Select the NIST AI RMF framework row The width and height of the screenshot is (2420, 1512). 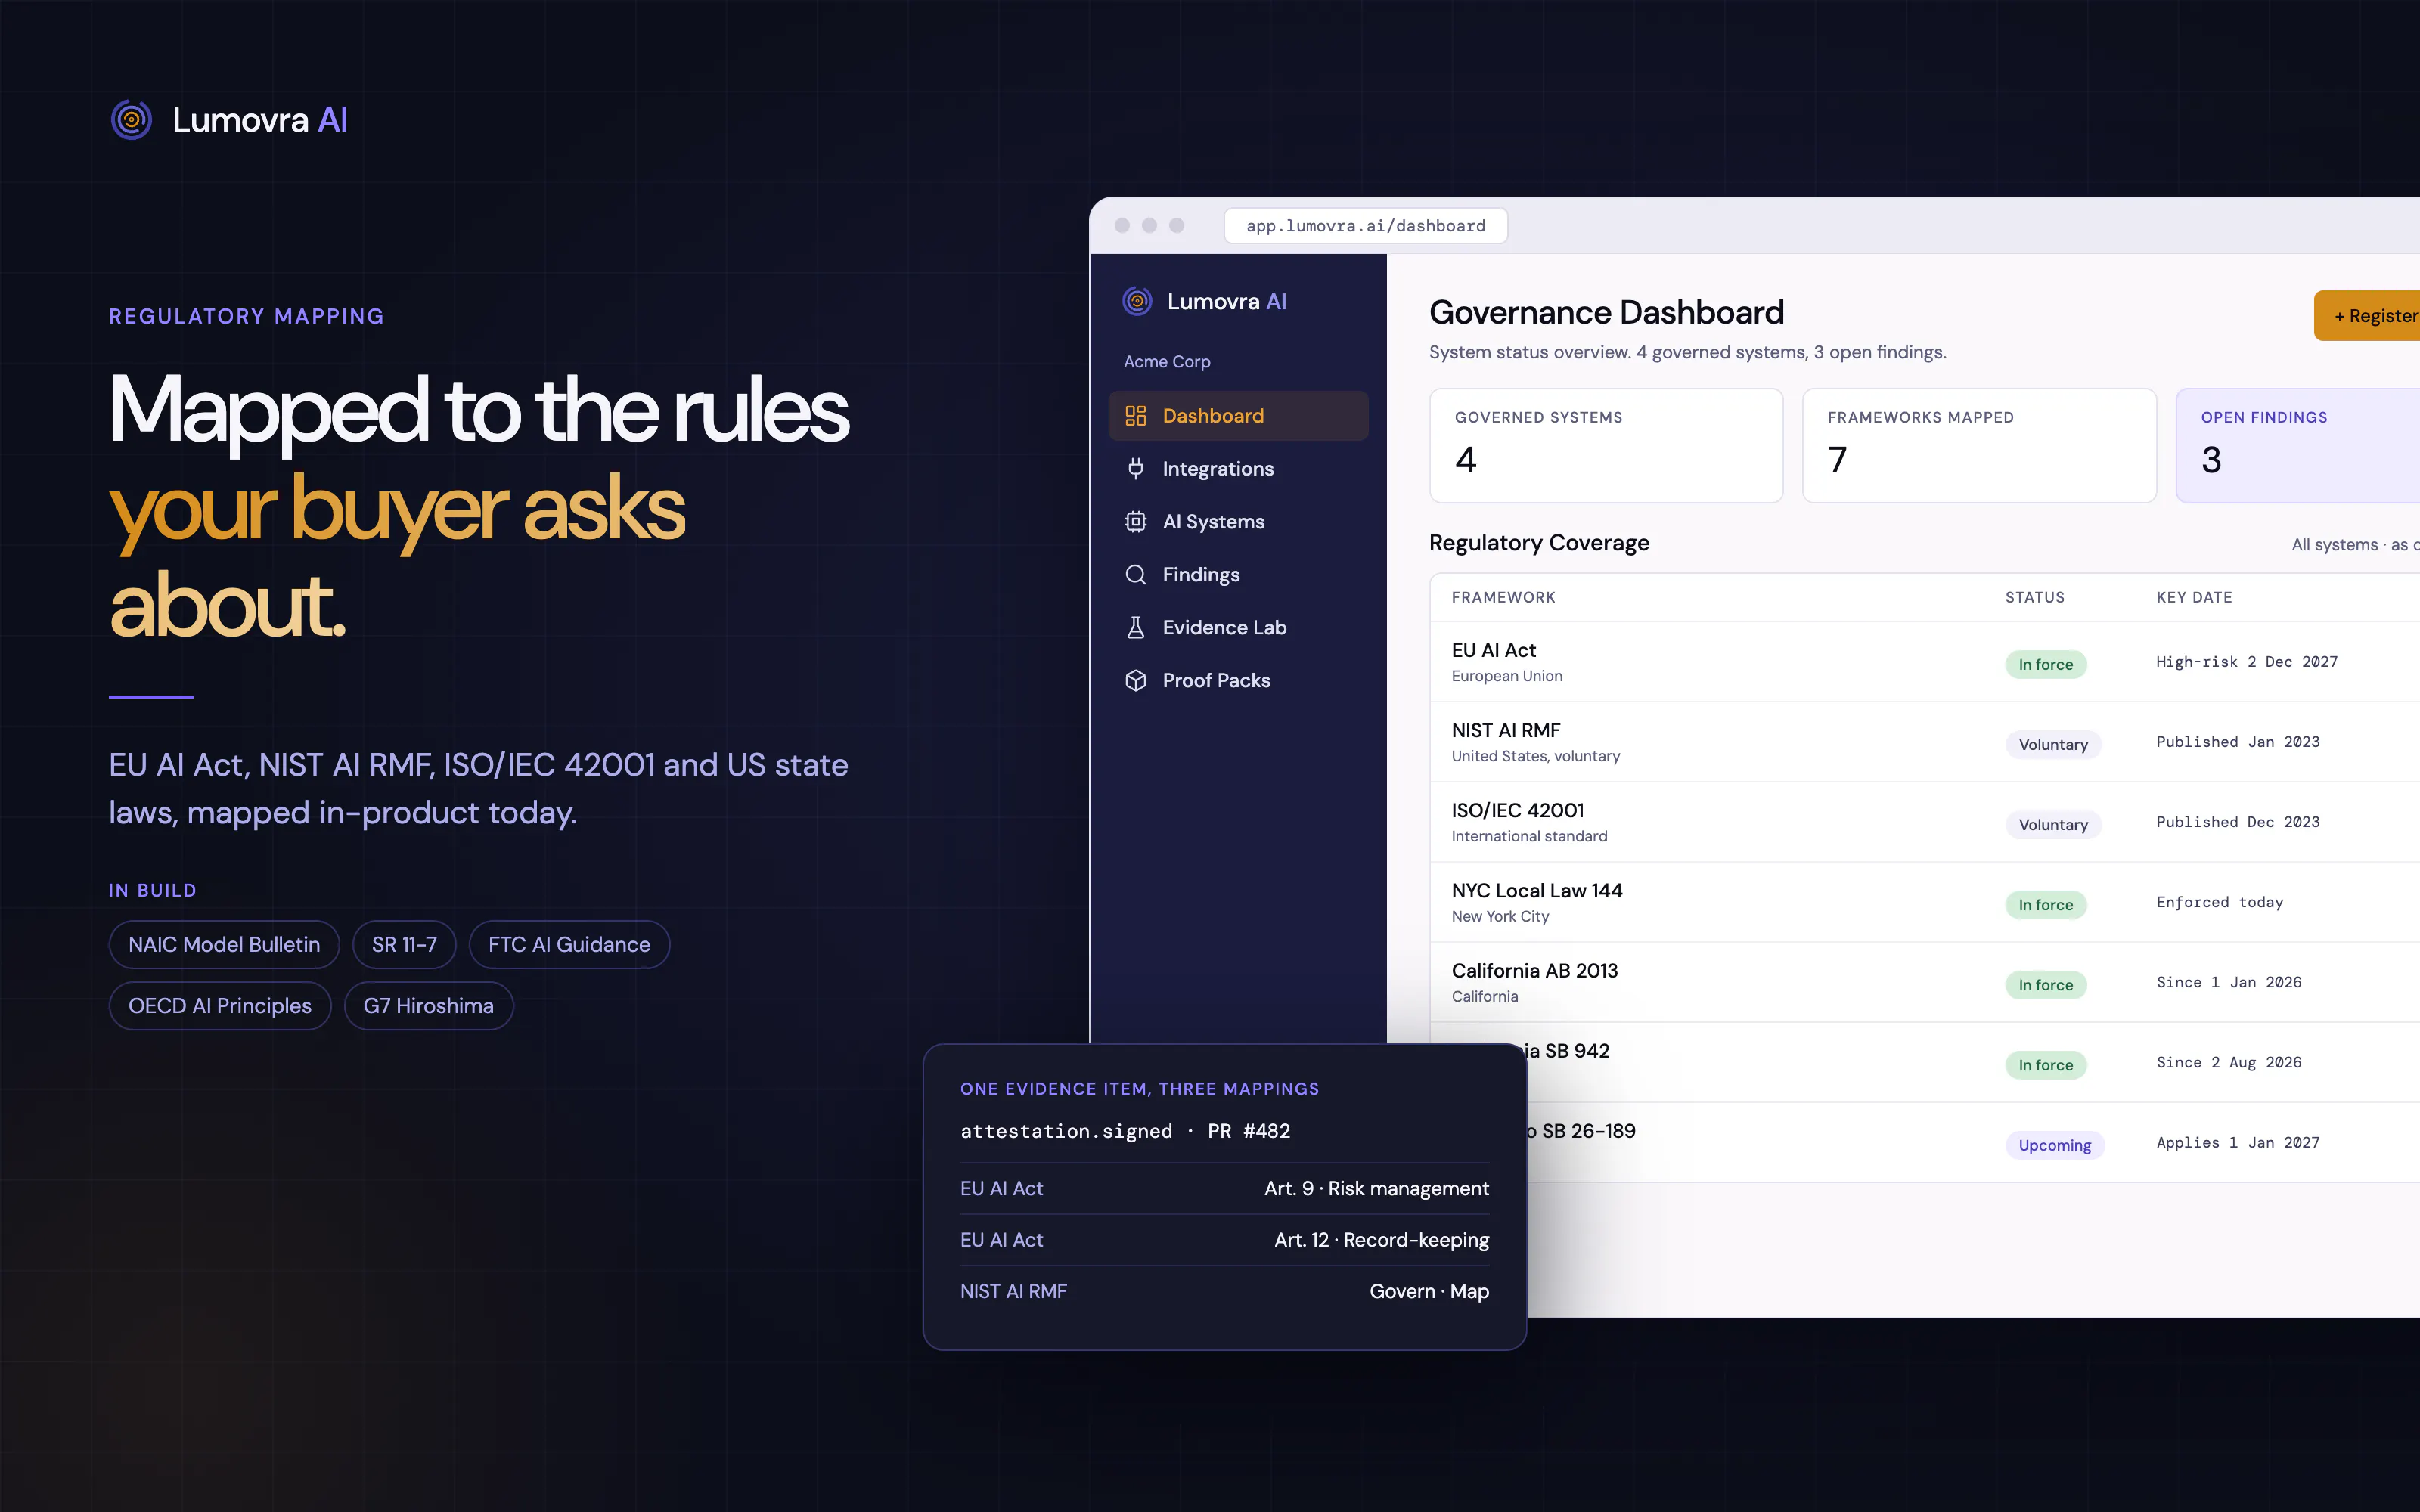pyautogui.click(x=1925, y=742)
